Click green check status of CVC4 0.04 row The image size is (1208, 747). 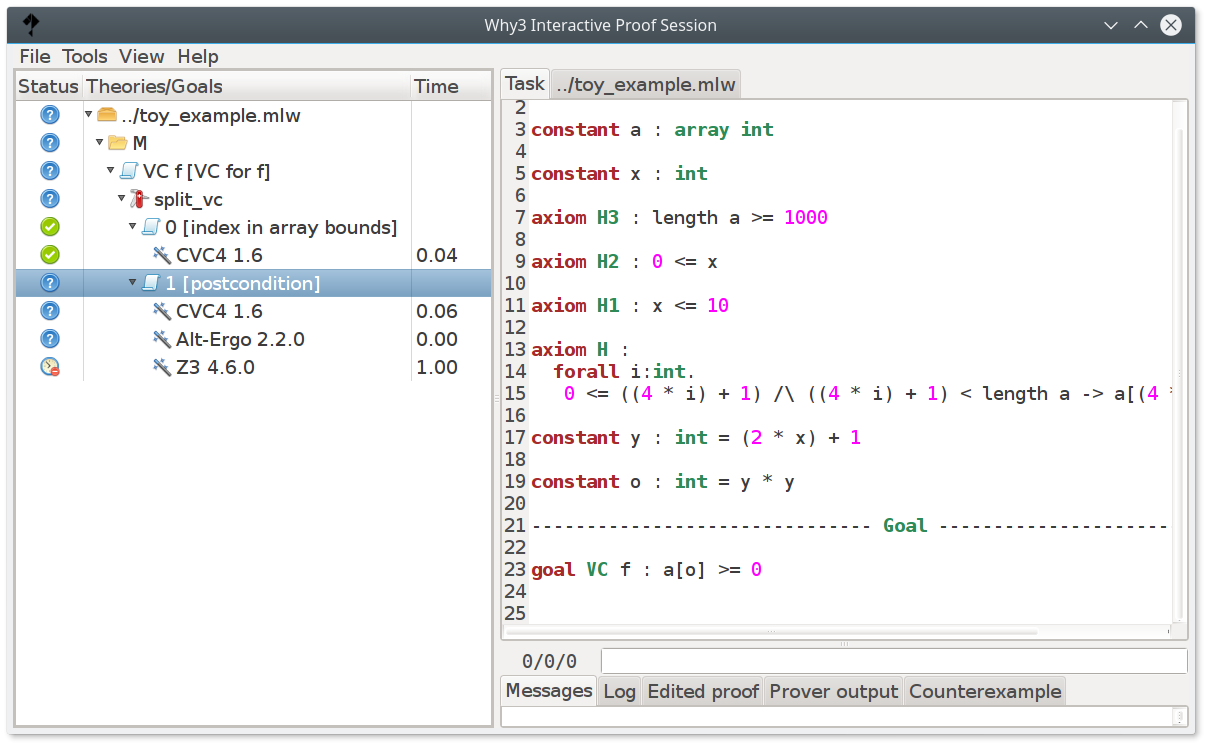[x=50, y=255]
